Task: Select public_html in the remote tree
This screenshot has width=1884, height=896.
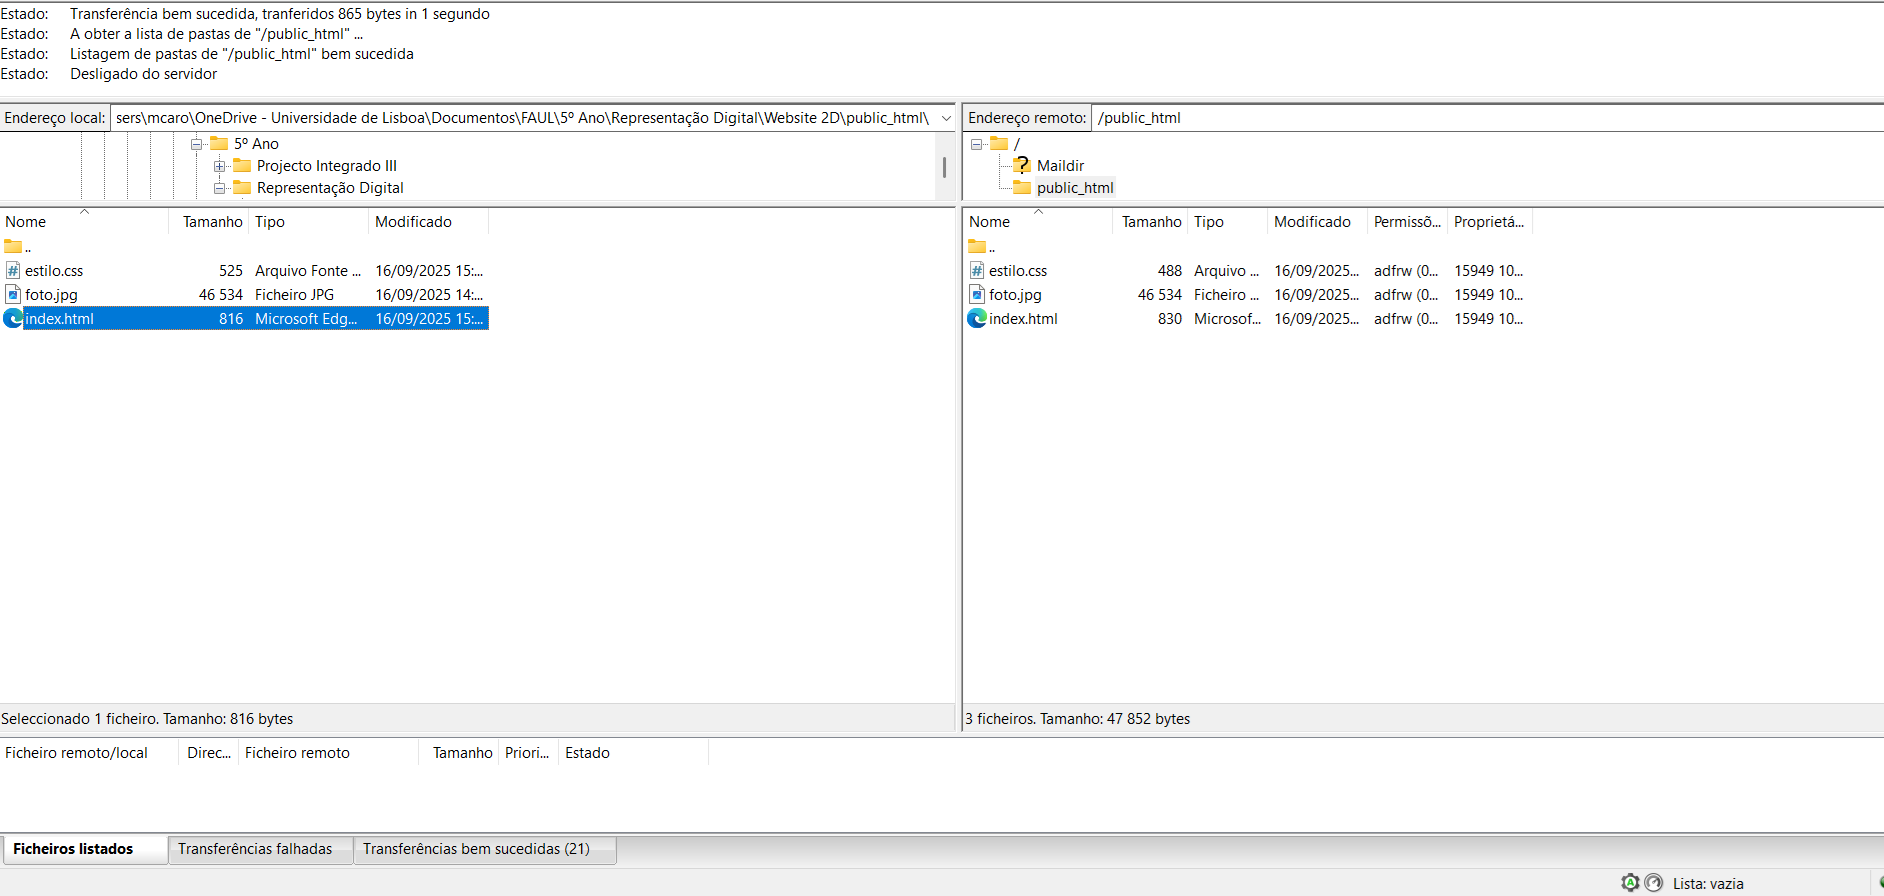Action: click(1075, 188)
